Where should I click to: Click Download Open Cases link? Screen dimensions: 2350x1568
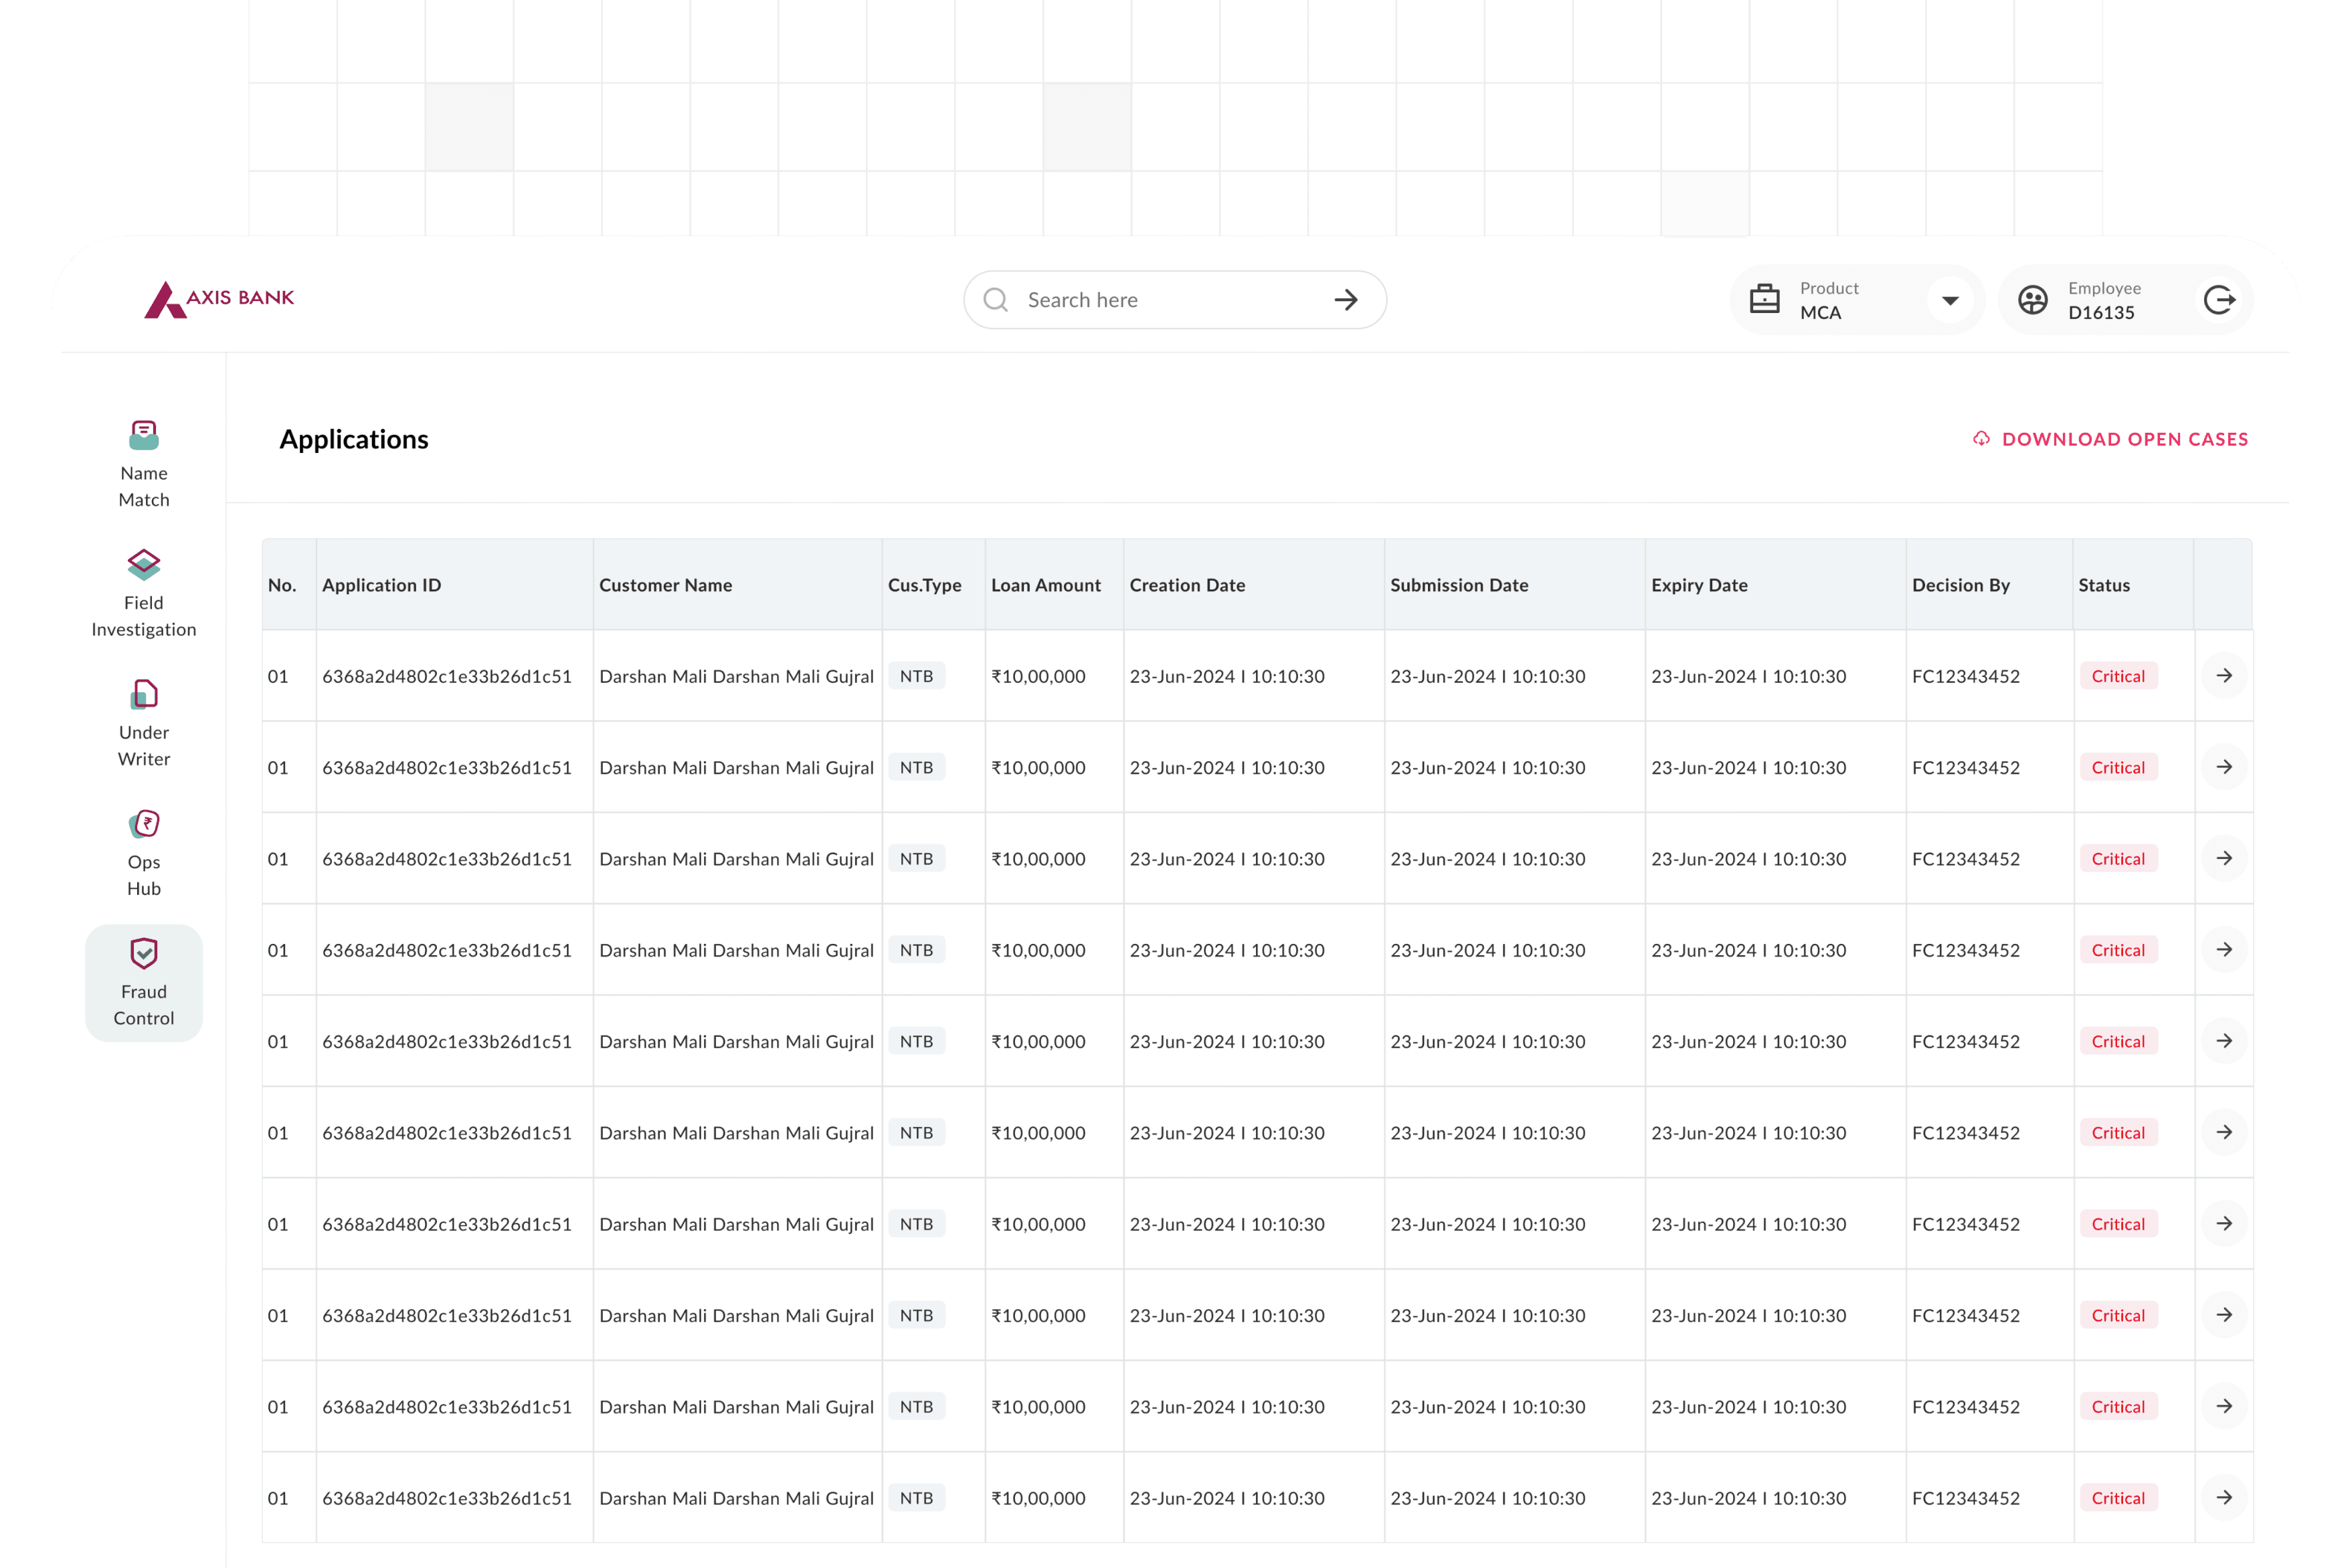[x=2124, y=439]
